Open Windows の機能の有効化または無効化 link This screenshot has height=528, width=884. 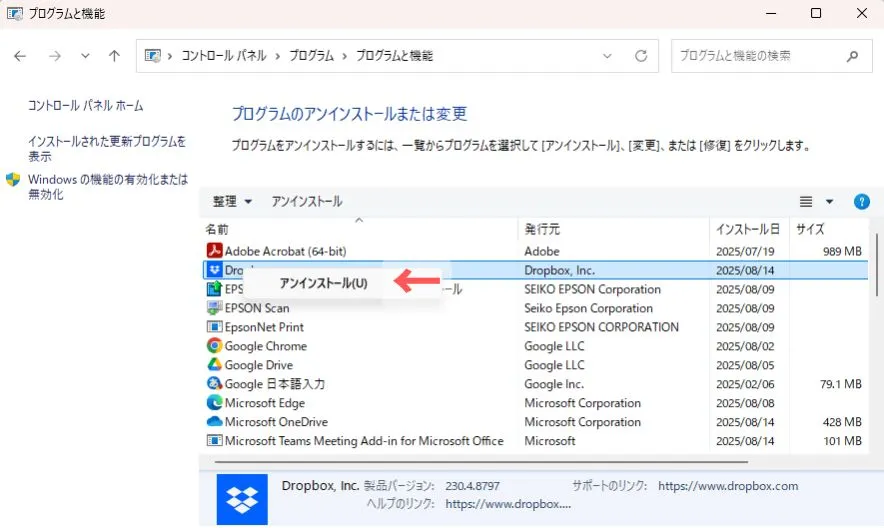click(x=108, y=187)
